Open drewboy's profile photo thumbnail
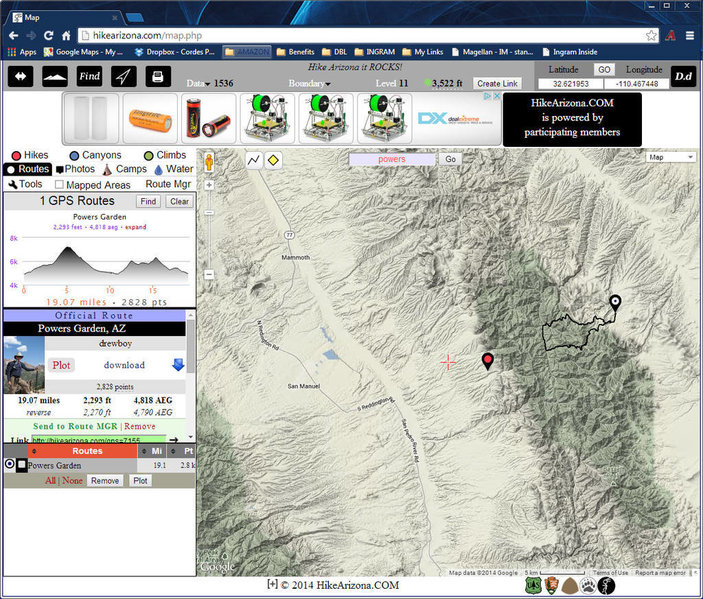Image resolution: width=703 pixels, height=599 pixels. pos(24,365)
